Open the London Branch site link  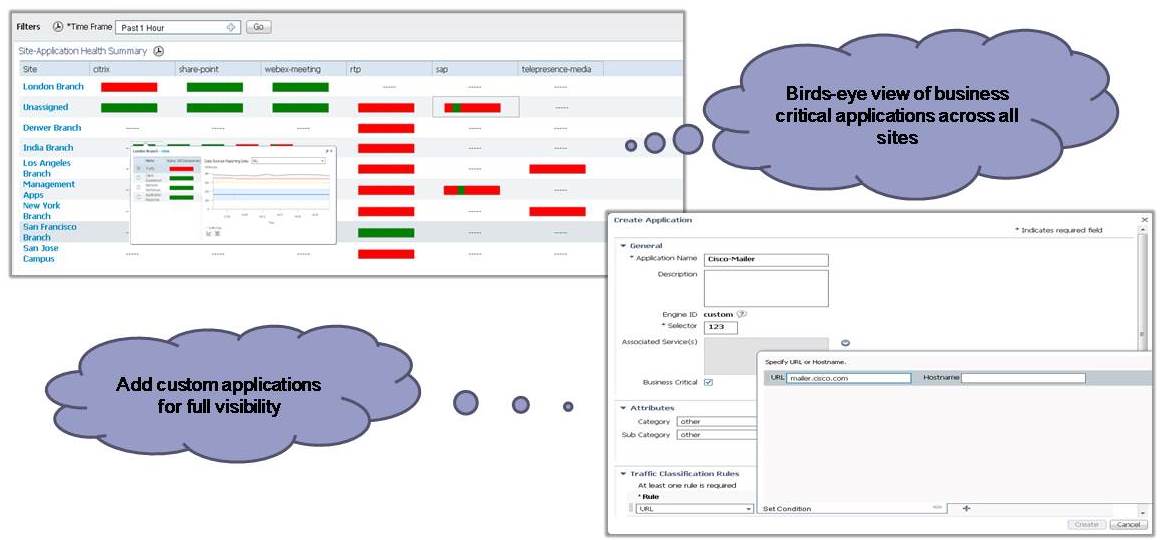coord(52,87)
